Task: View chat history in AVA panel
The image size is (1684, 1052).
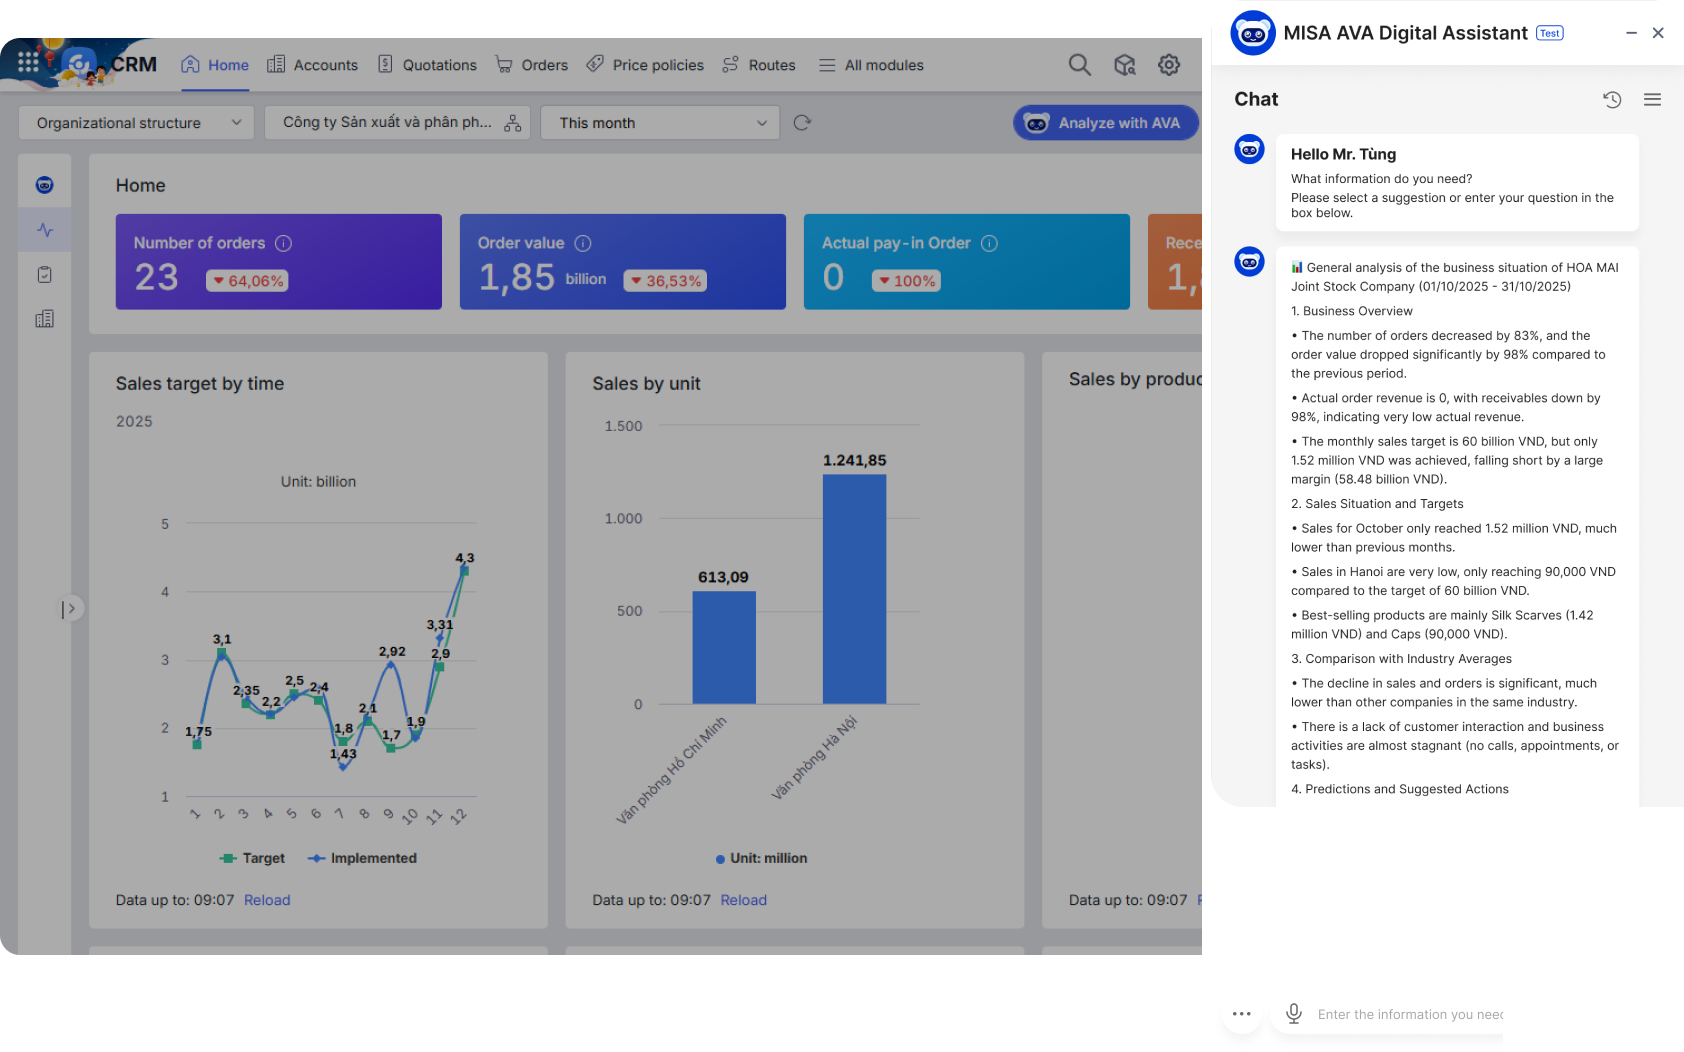Action: pos(1612,99)
